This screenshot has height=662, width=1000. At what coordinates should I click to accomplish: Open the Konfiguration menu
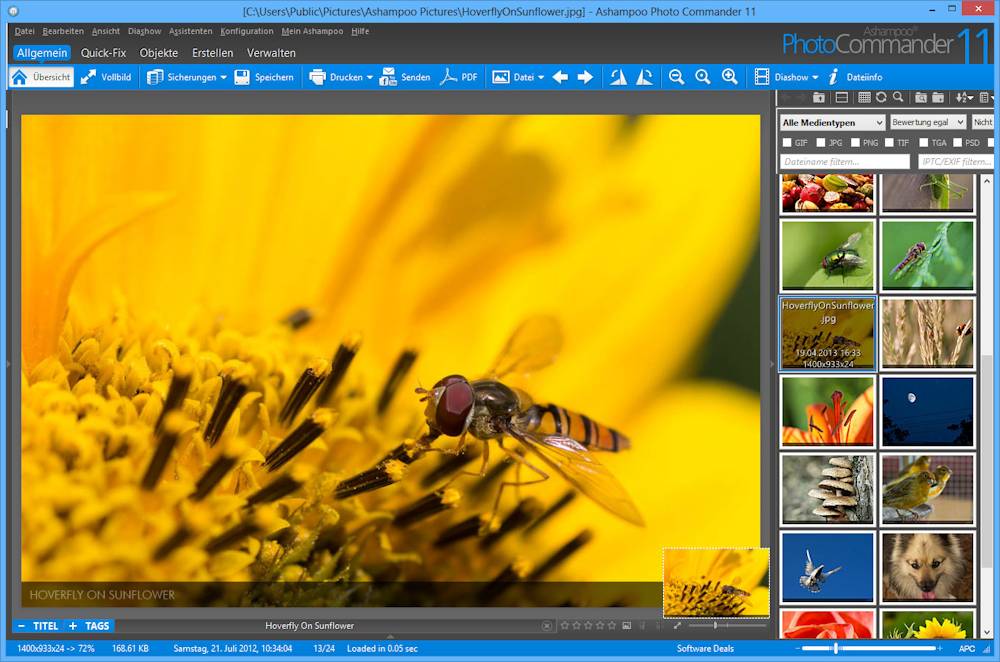click(246, 31)
